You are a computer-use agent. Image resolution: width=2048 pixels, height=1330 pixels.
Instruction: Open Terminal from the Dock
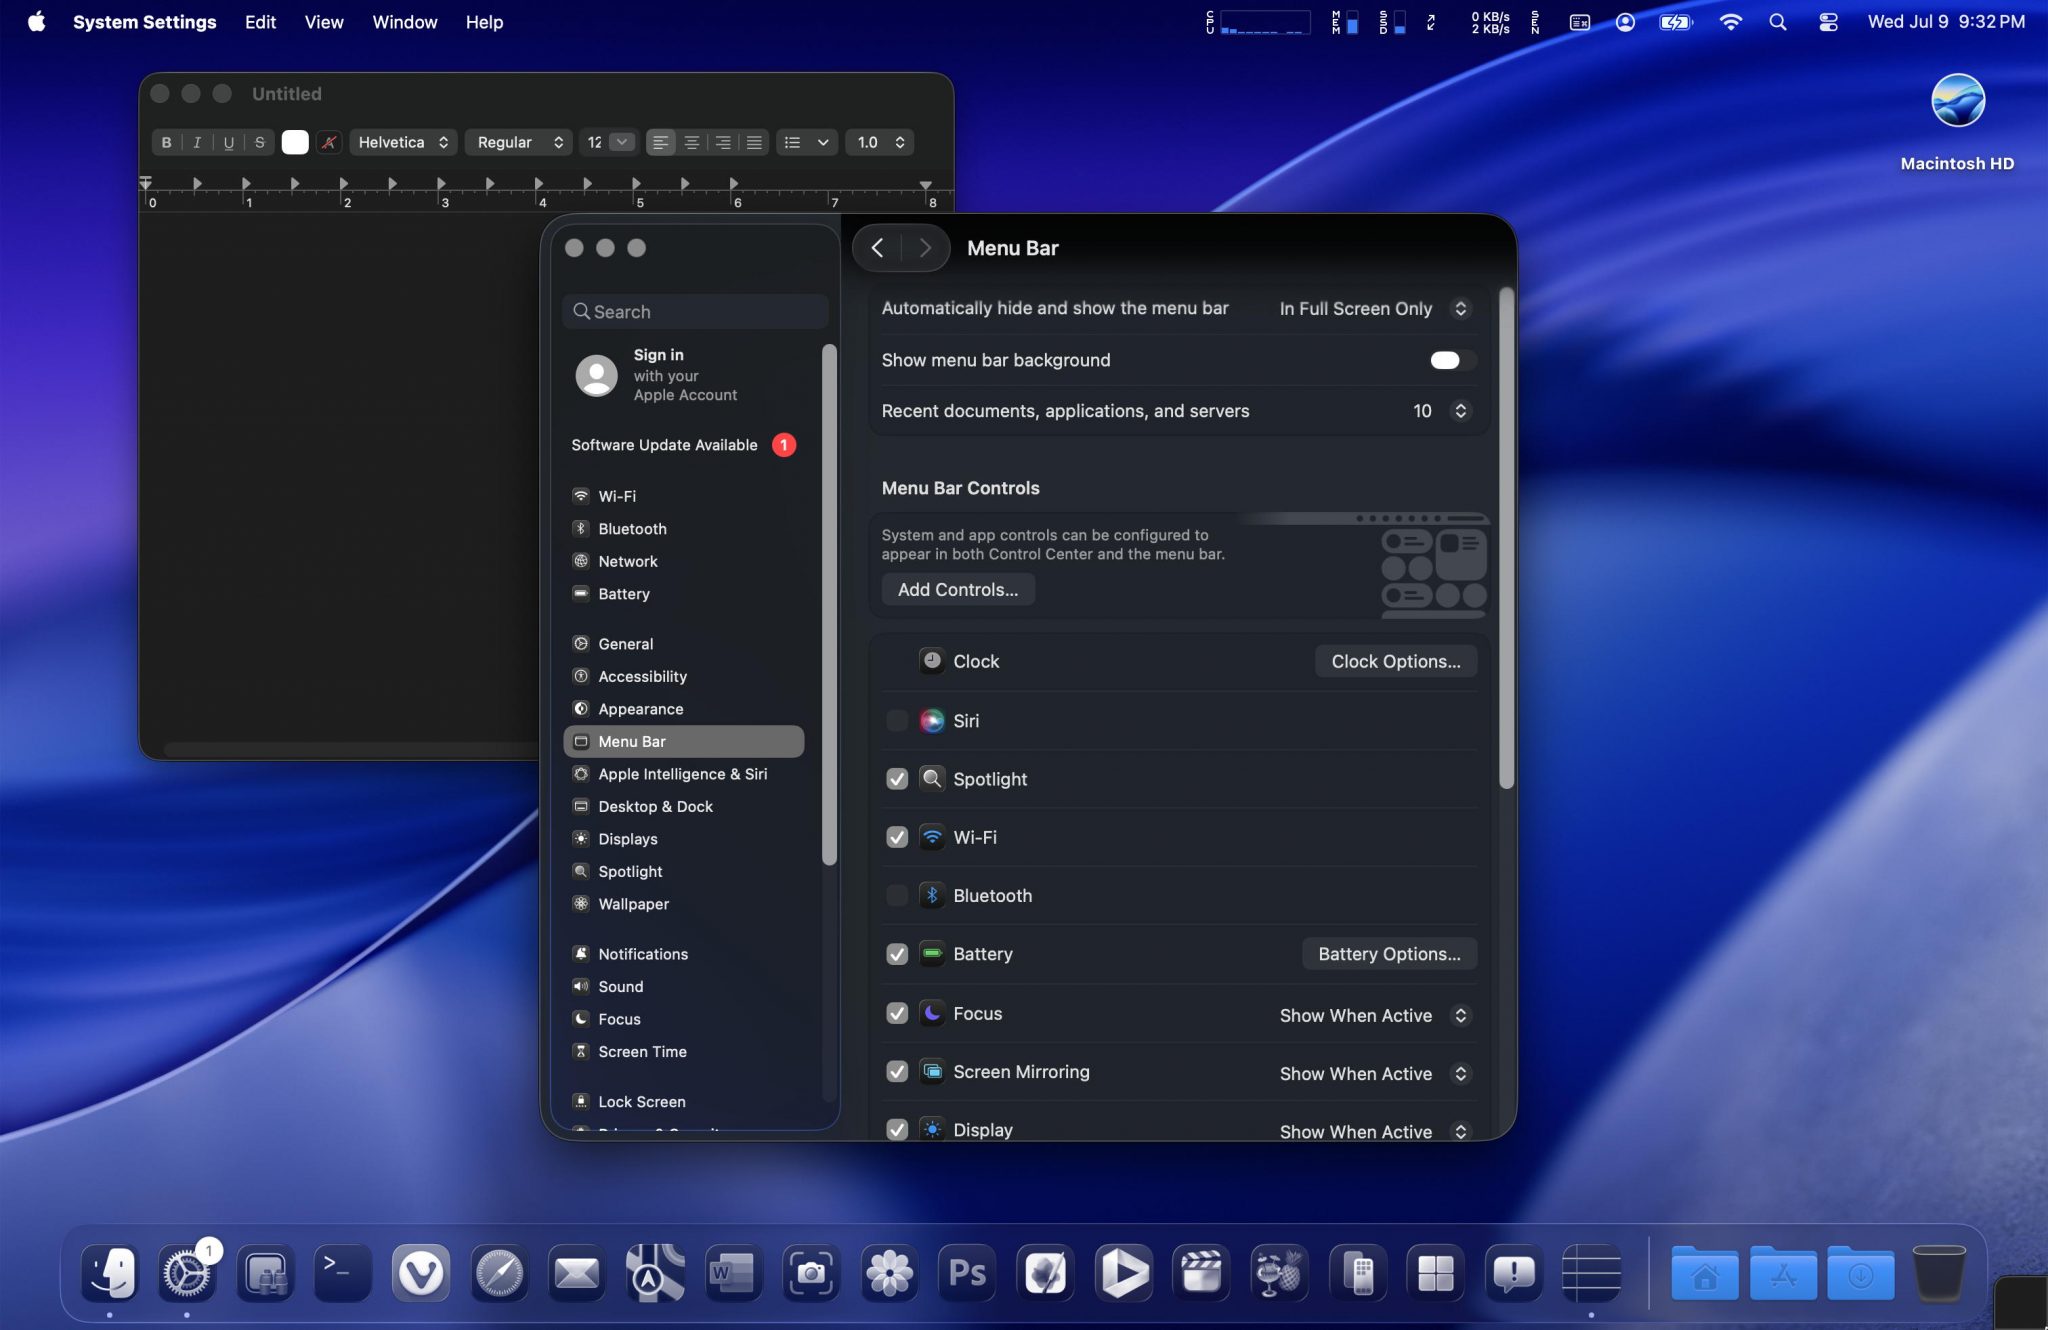[x=342, y=1273]
